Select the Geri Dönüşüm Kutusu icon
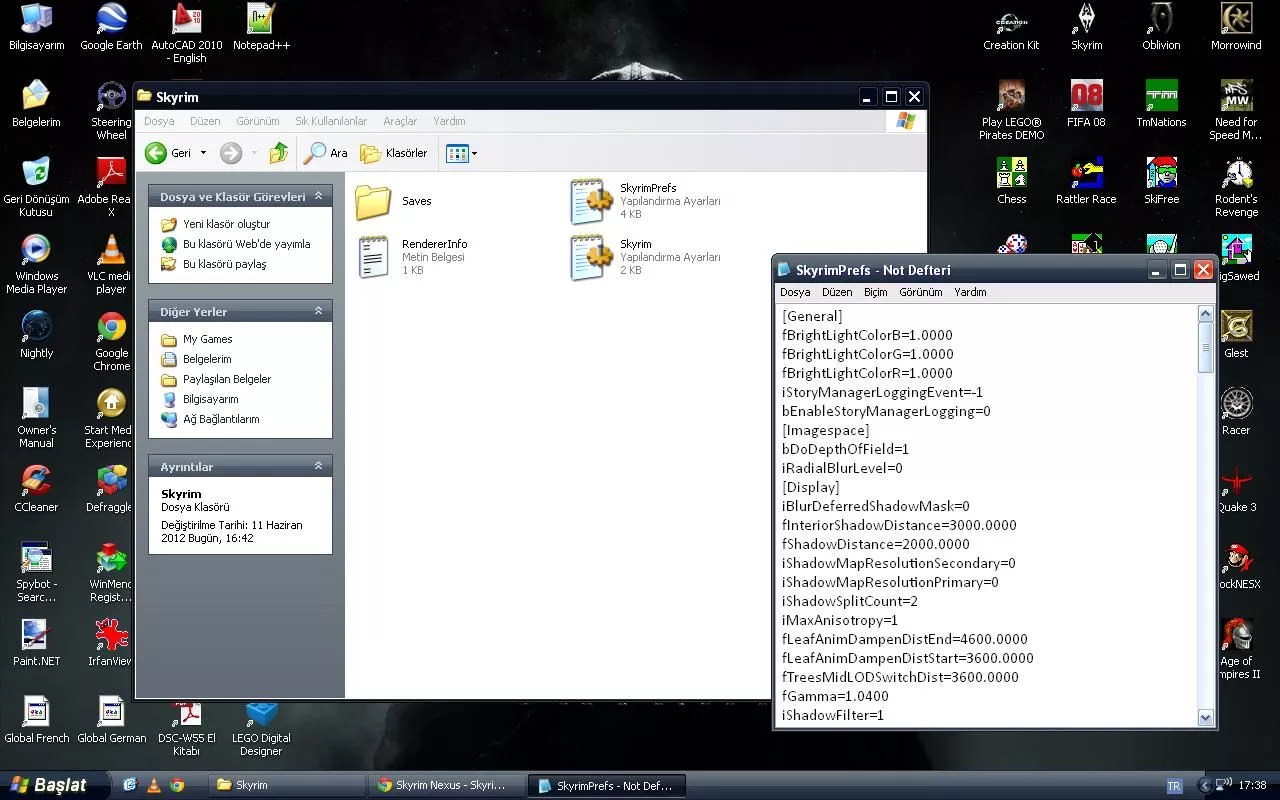The width and height of the screenshot is (1280, 800). (x=36, y=187)
